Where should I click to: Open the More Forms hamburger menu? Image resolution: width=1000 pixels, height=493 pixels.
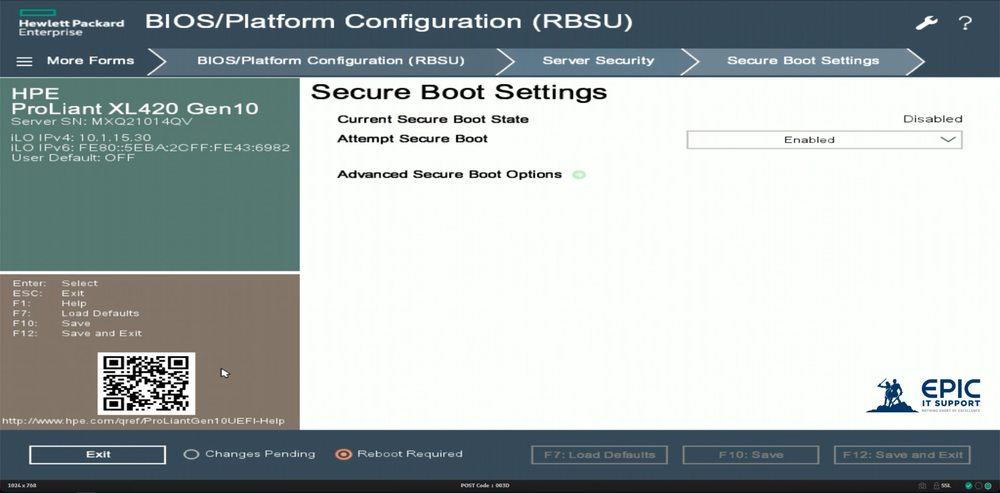(x=24, y=61)
